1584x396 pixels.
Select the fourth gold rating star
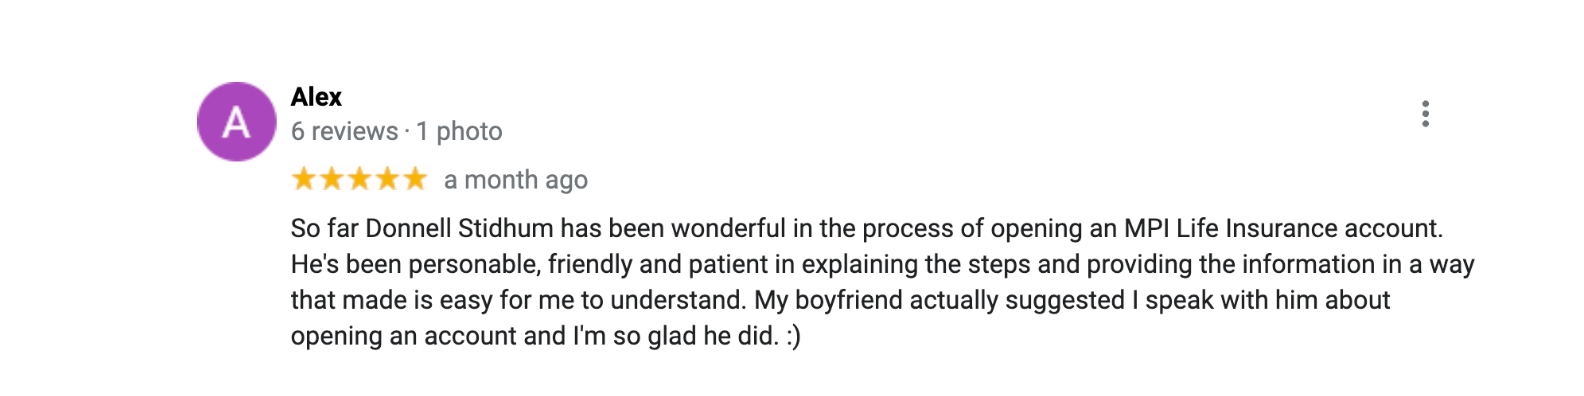click(387, 179)
